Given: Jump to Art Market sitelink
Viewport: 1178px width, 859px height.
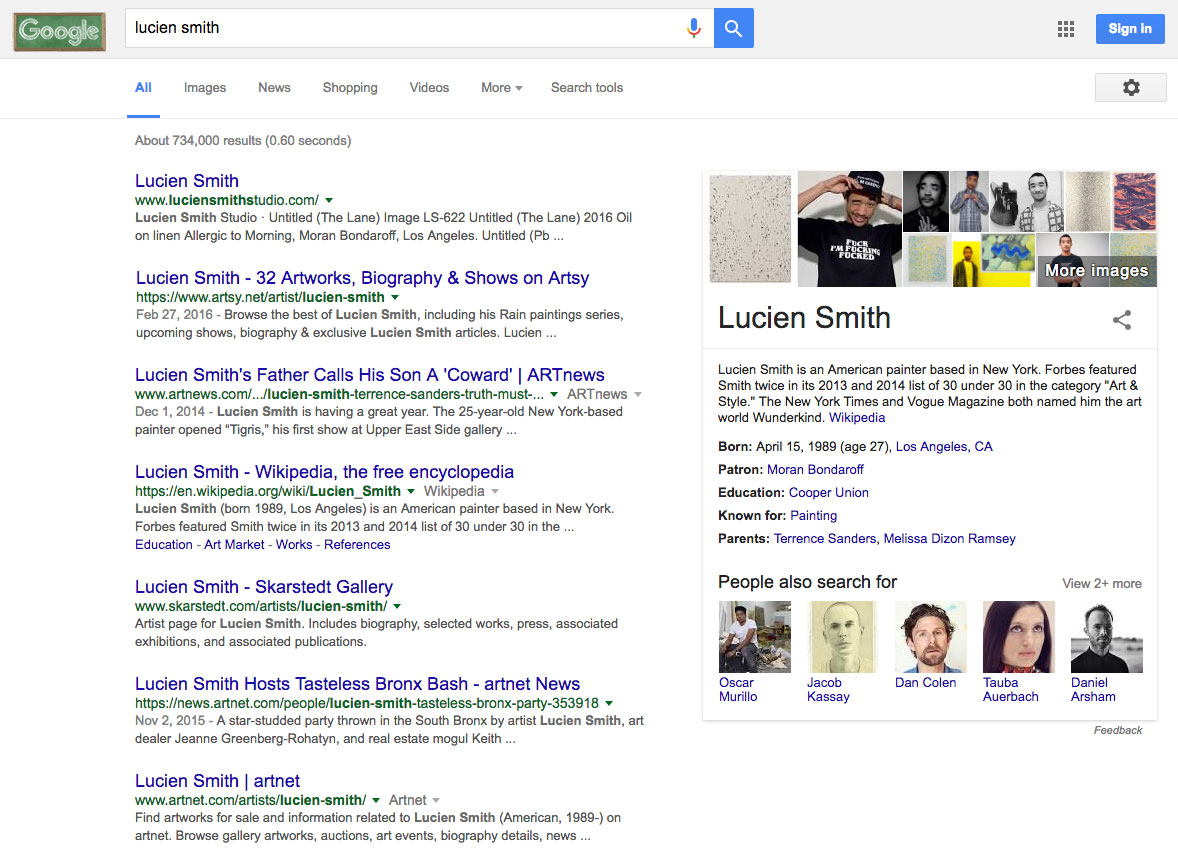Looking at the screenshot, I should tap(234, 545).
